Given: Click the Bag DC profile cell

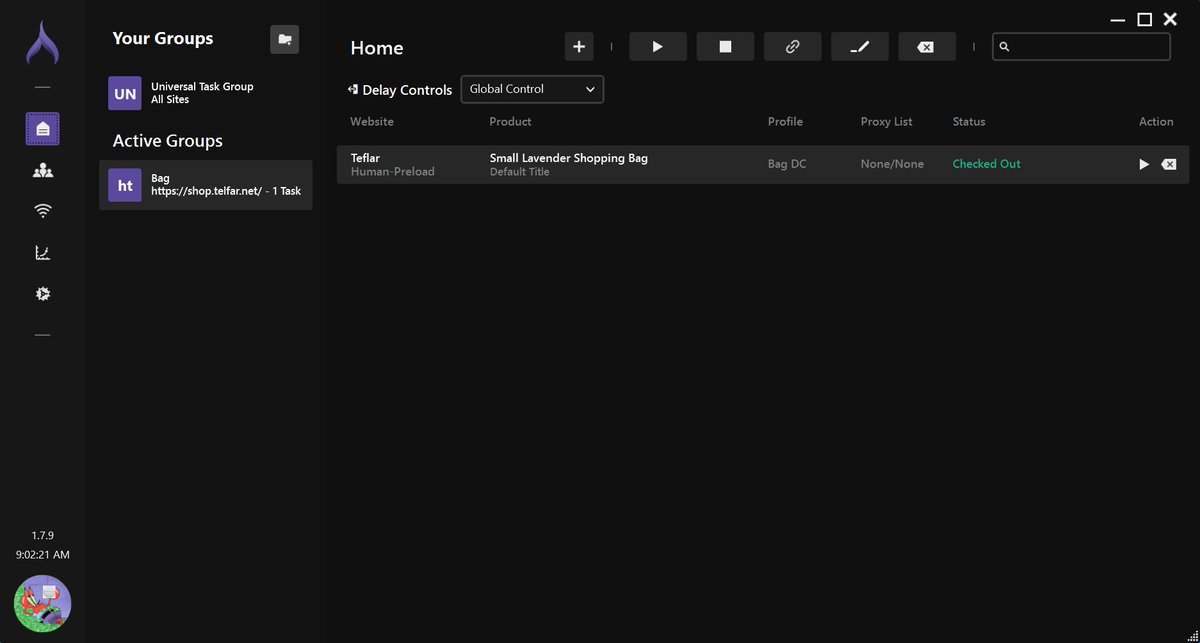Looking at the screenshot, I should [786, 164].
